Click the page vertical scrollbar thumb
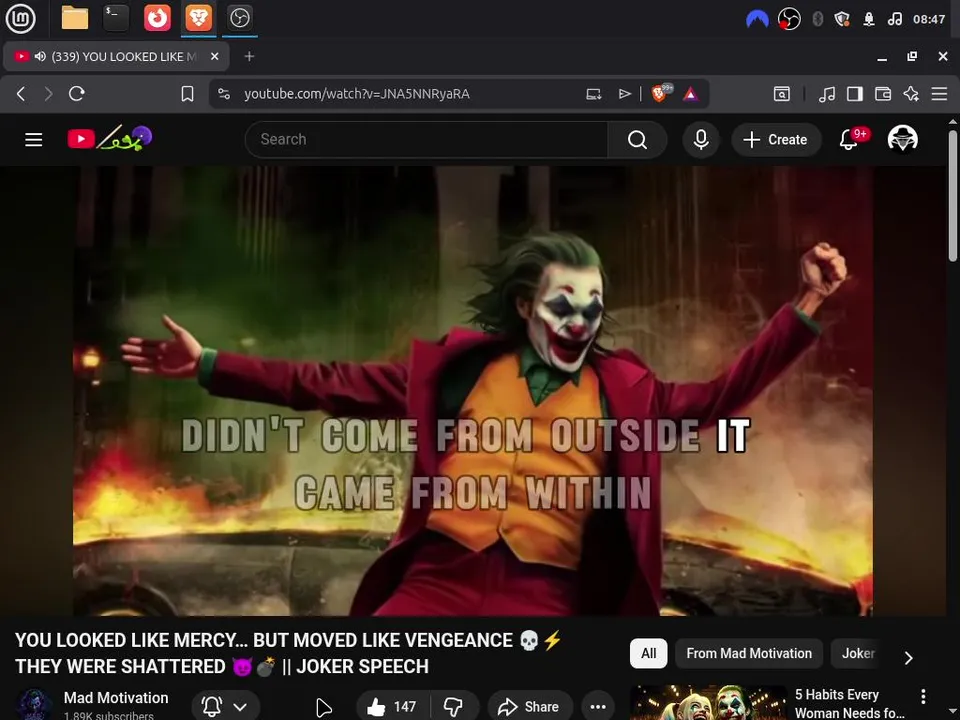960x720 pixels. coord(953,196)
